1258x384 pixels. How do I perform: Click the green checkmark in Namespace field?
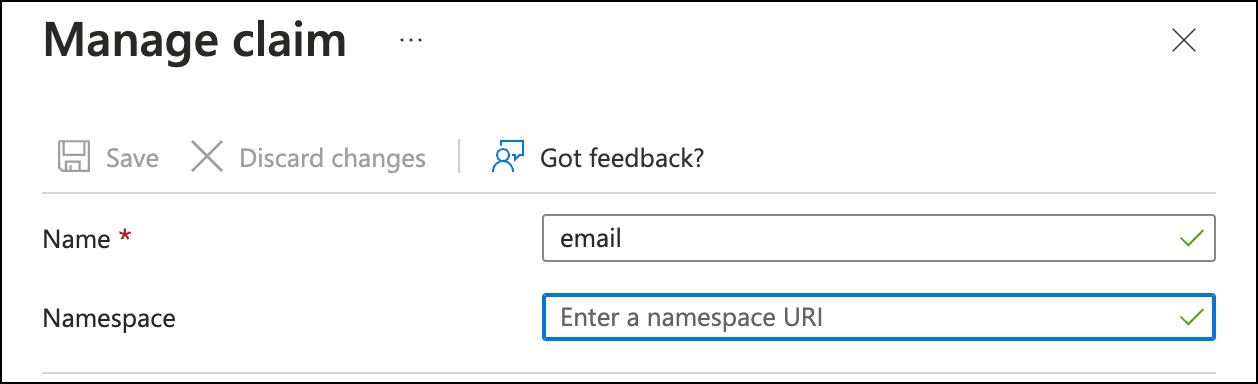[x=1191, y=318]
